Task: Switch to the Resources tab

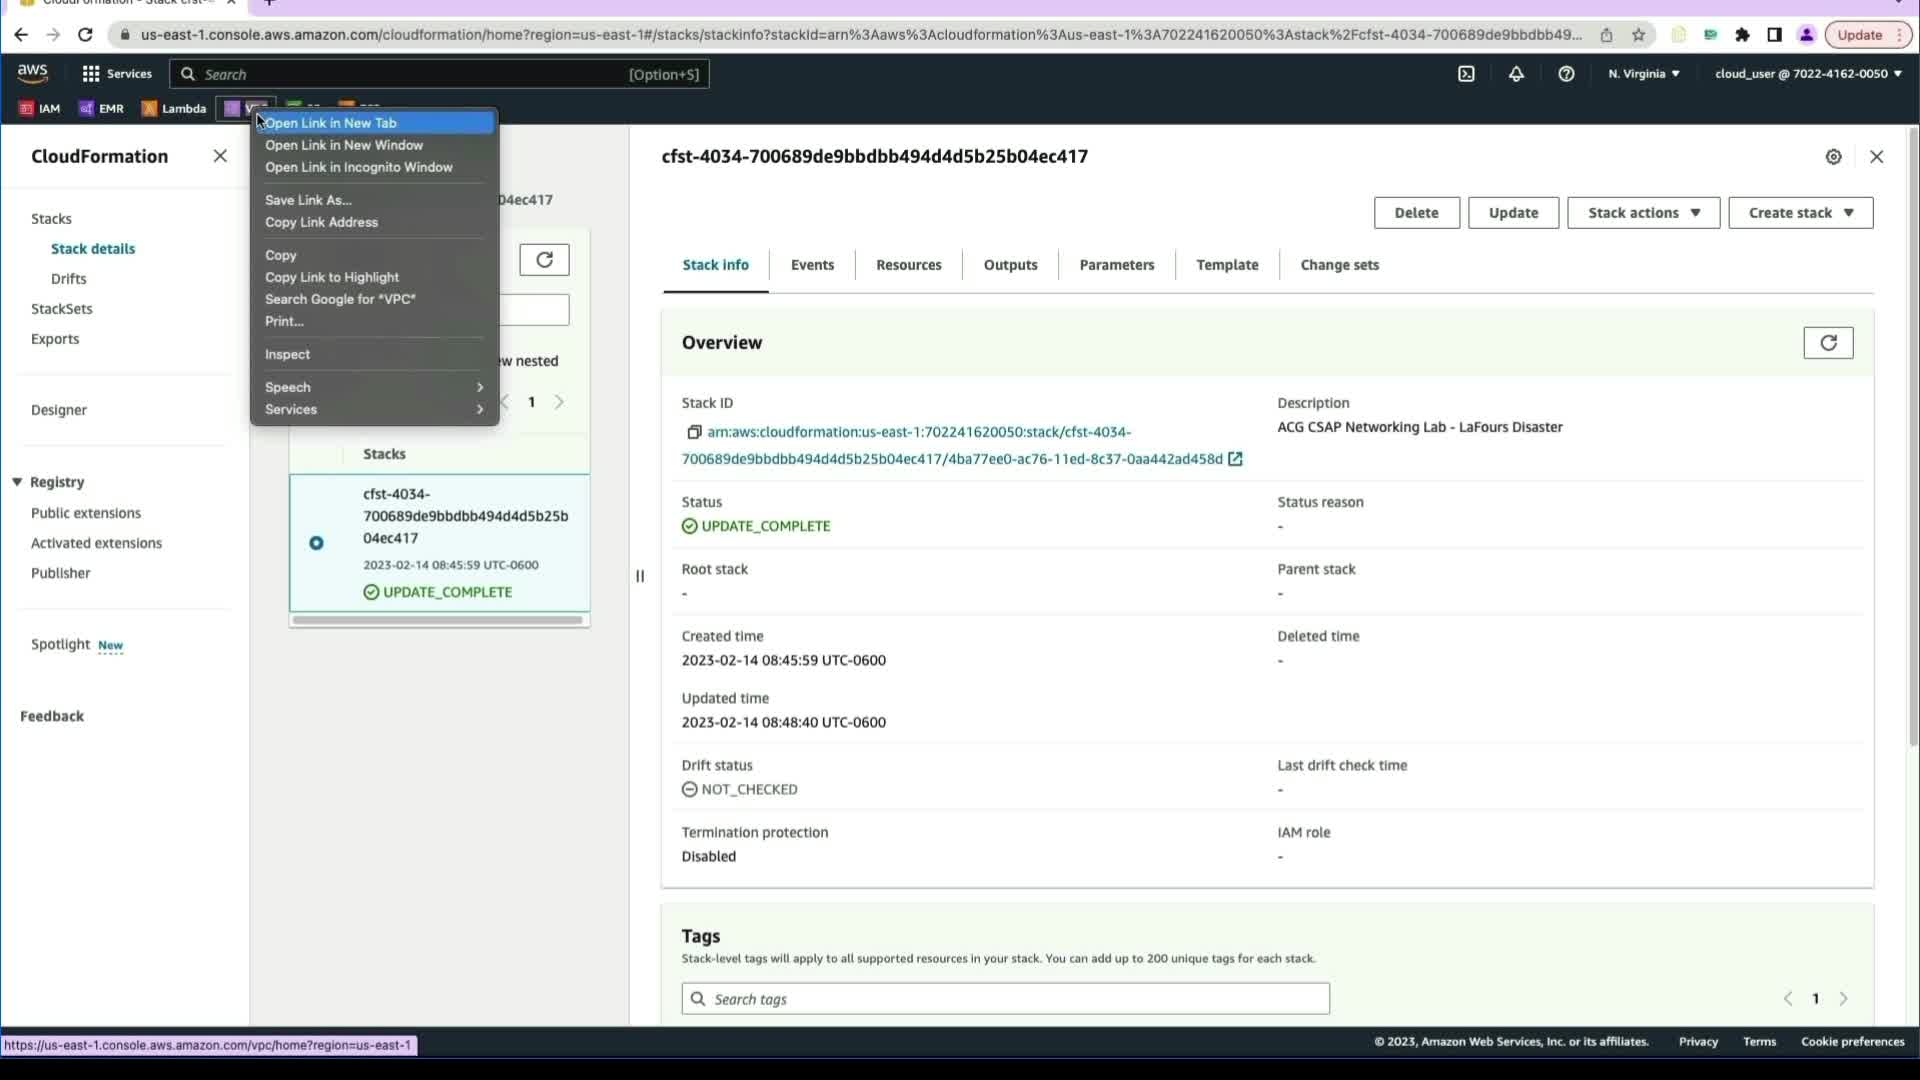Action: (908, 265)
